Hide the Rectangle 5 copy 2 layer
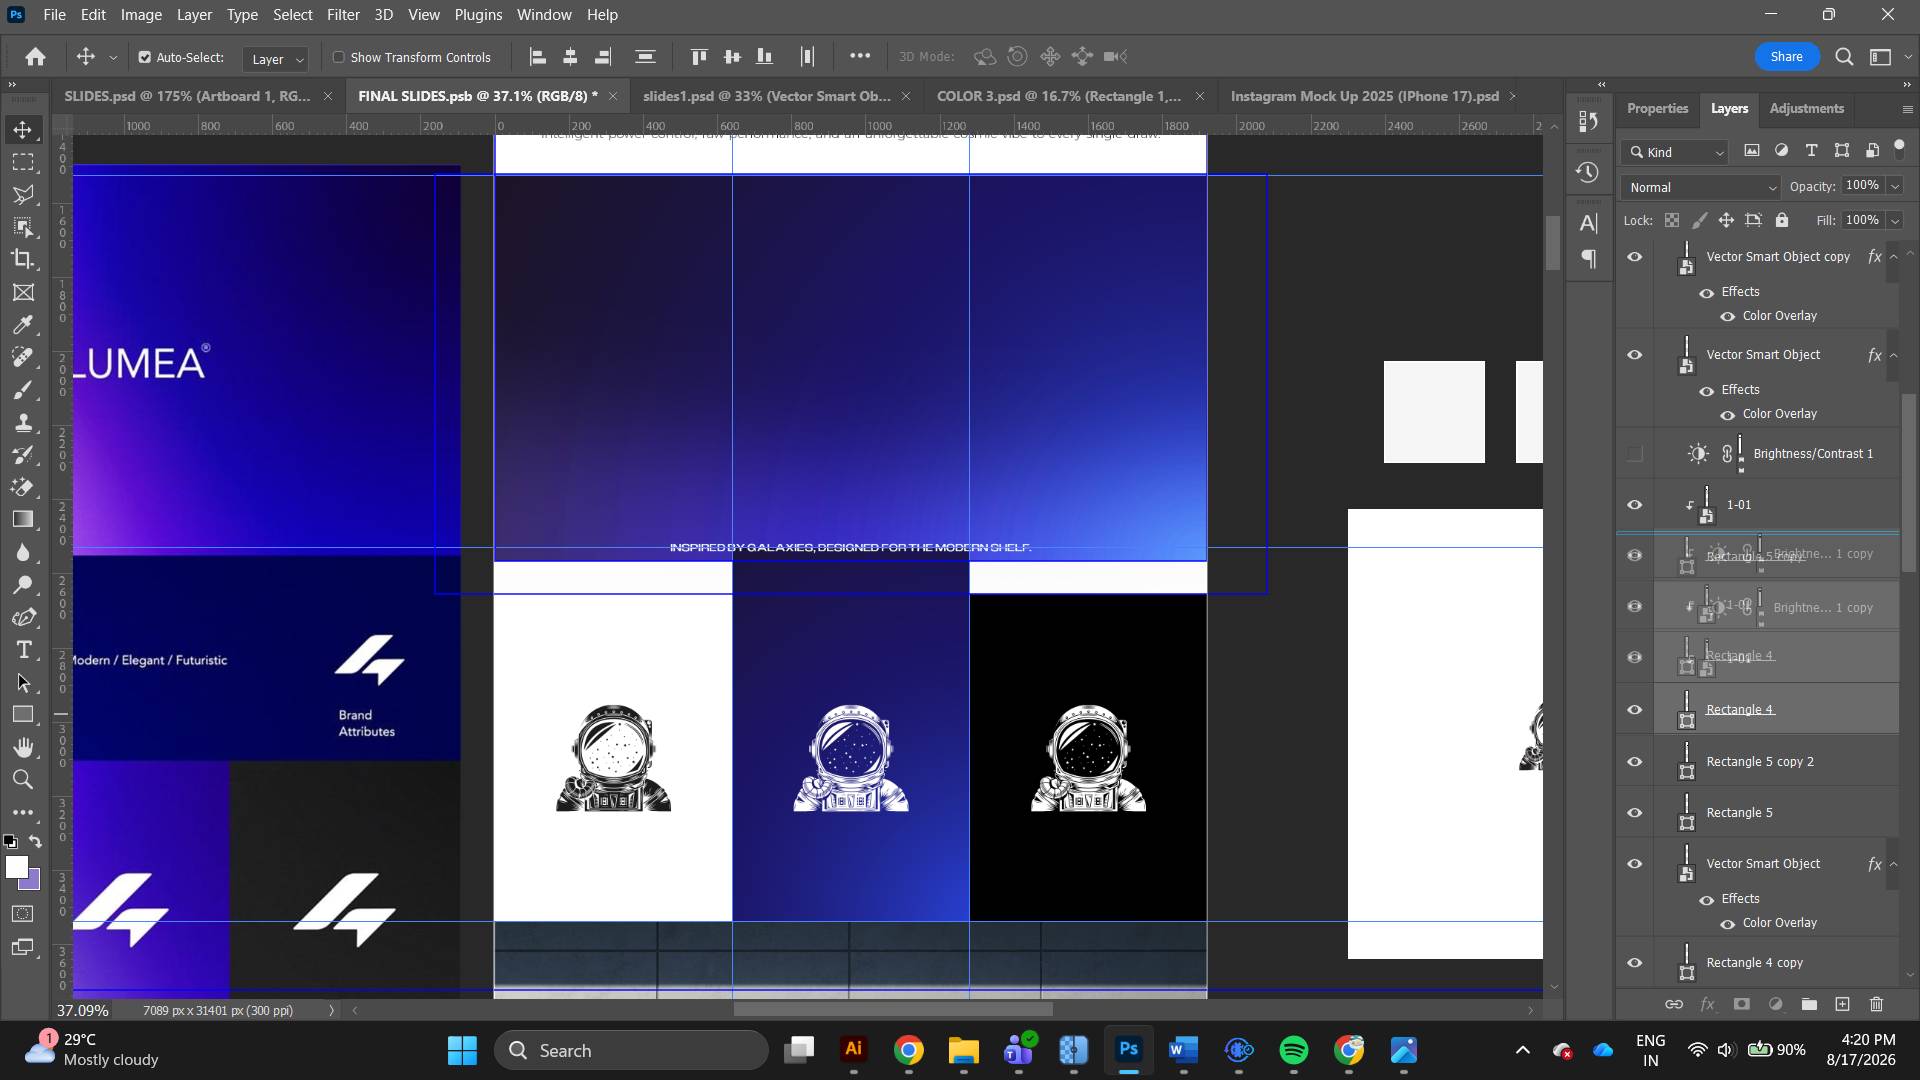The width and height of the screenshot is (1920, 1080). [x=1635, y=762]
